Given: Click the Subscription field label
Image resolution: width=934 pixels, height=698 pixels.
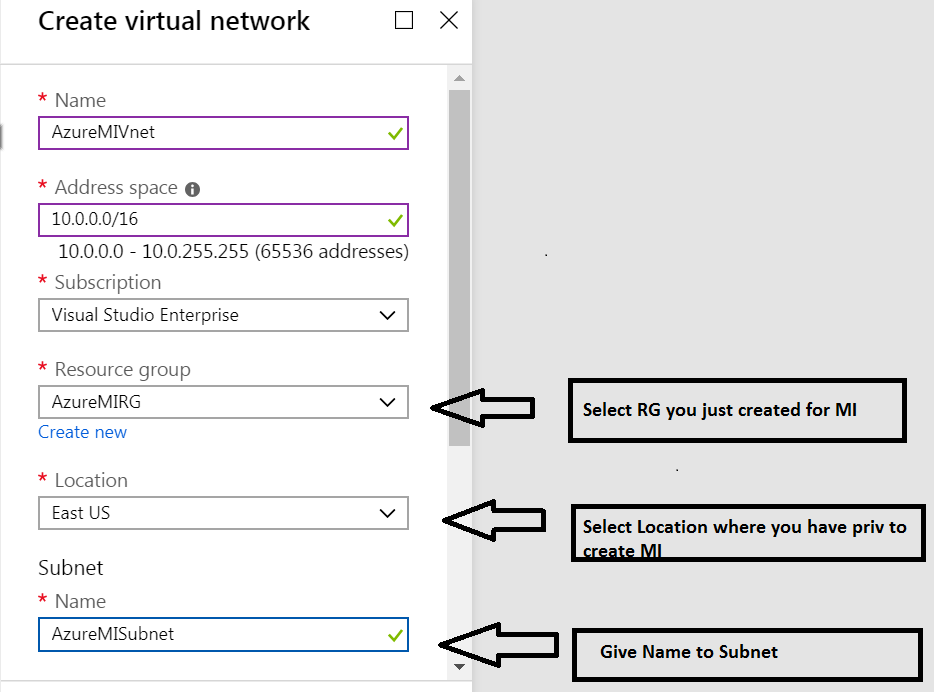Looking at the screenshot, I should click(108, 282).
